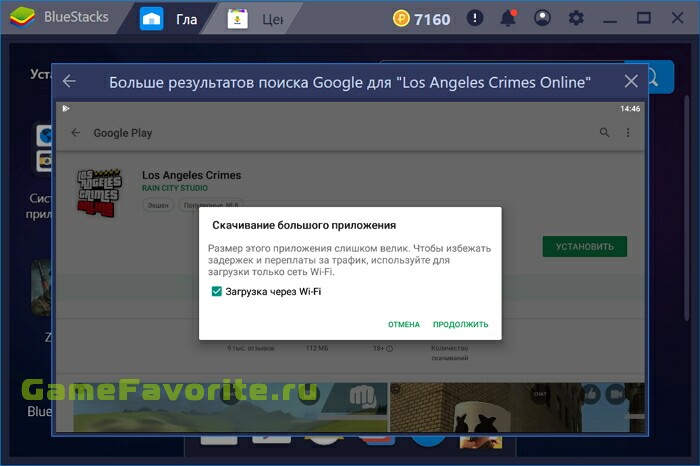Click Google Play back arrow
The width and height of the screenshot is (700, 466).
(x=76, y=133)
